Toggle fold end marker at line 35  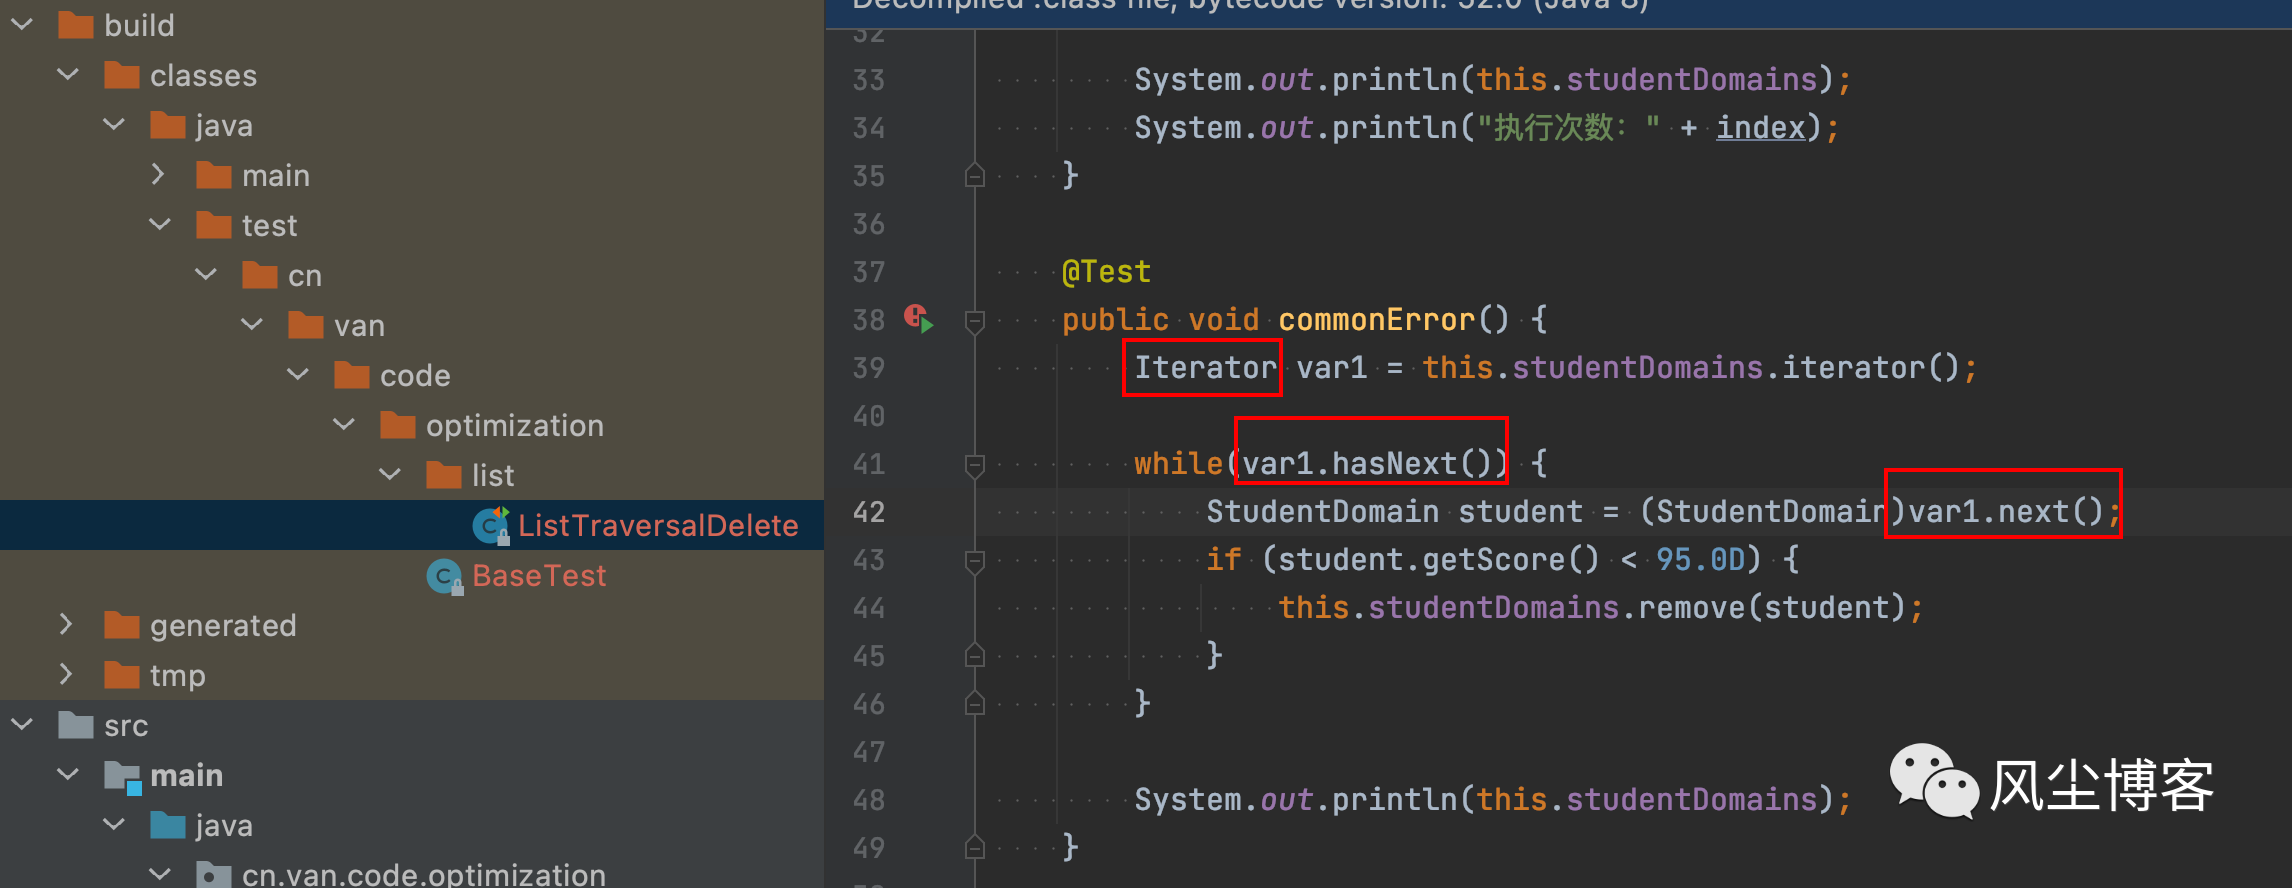[975, 176]
